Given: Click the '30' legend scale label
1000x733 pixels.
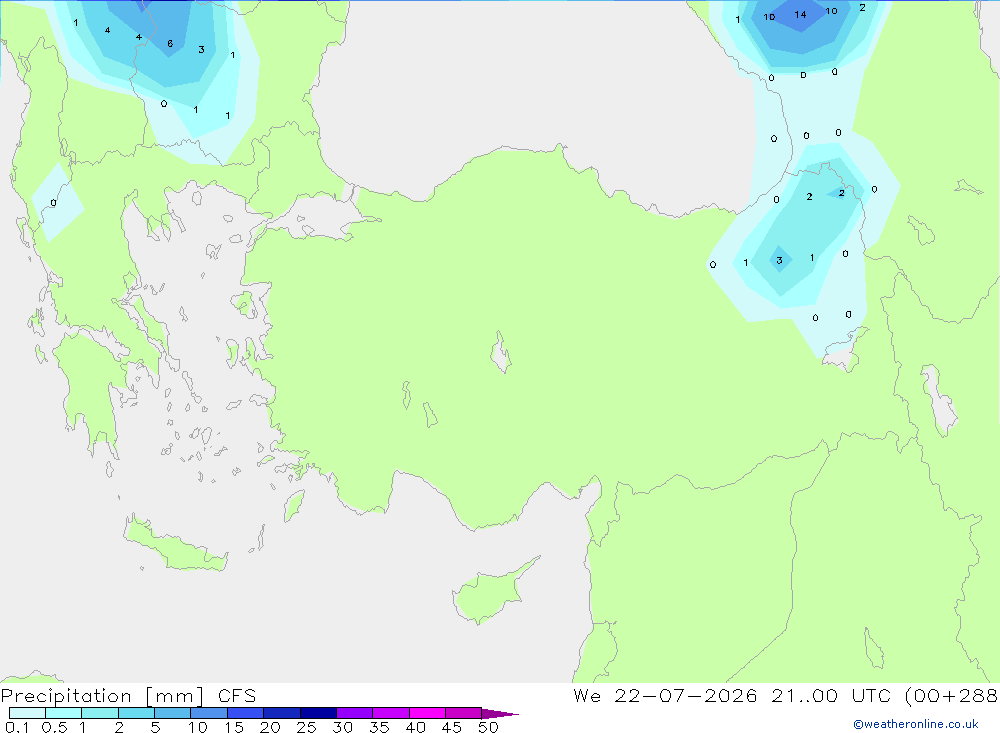Looking at the screenshot, I should (x=342, y=727).
